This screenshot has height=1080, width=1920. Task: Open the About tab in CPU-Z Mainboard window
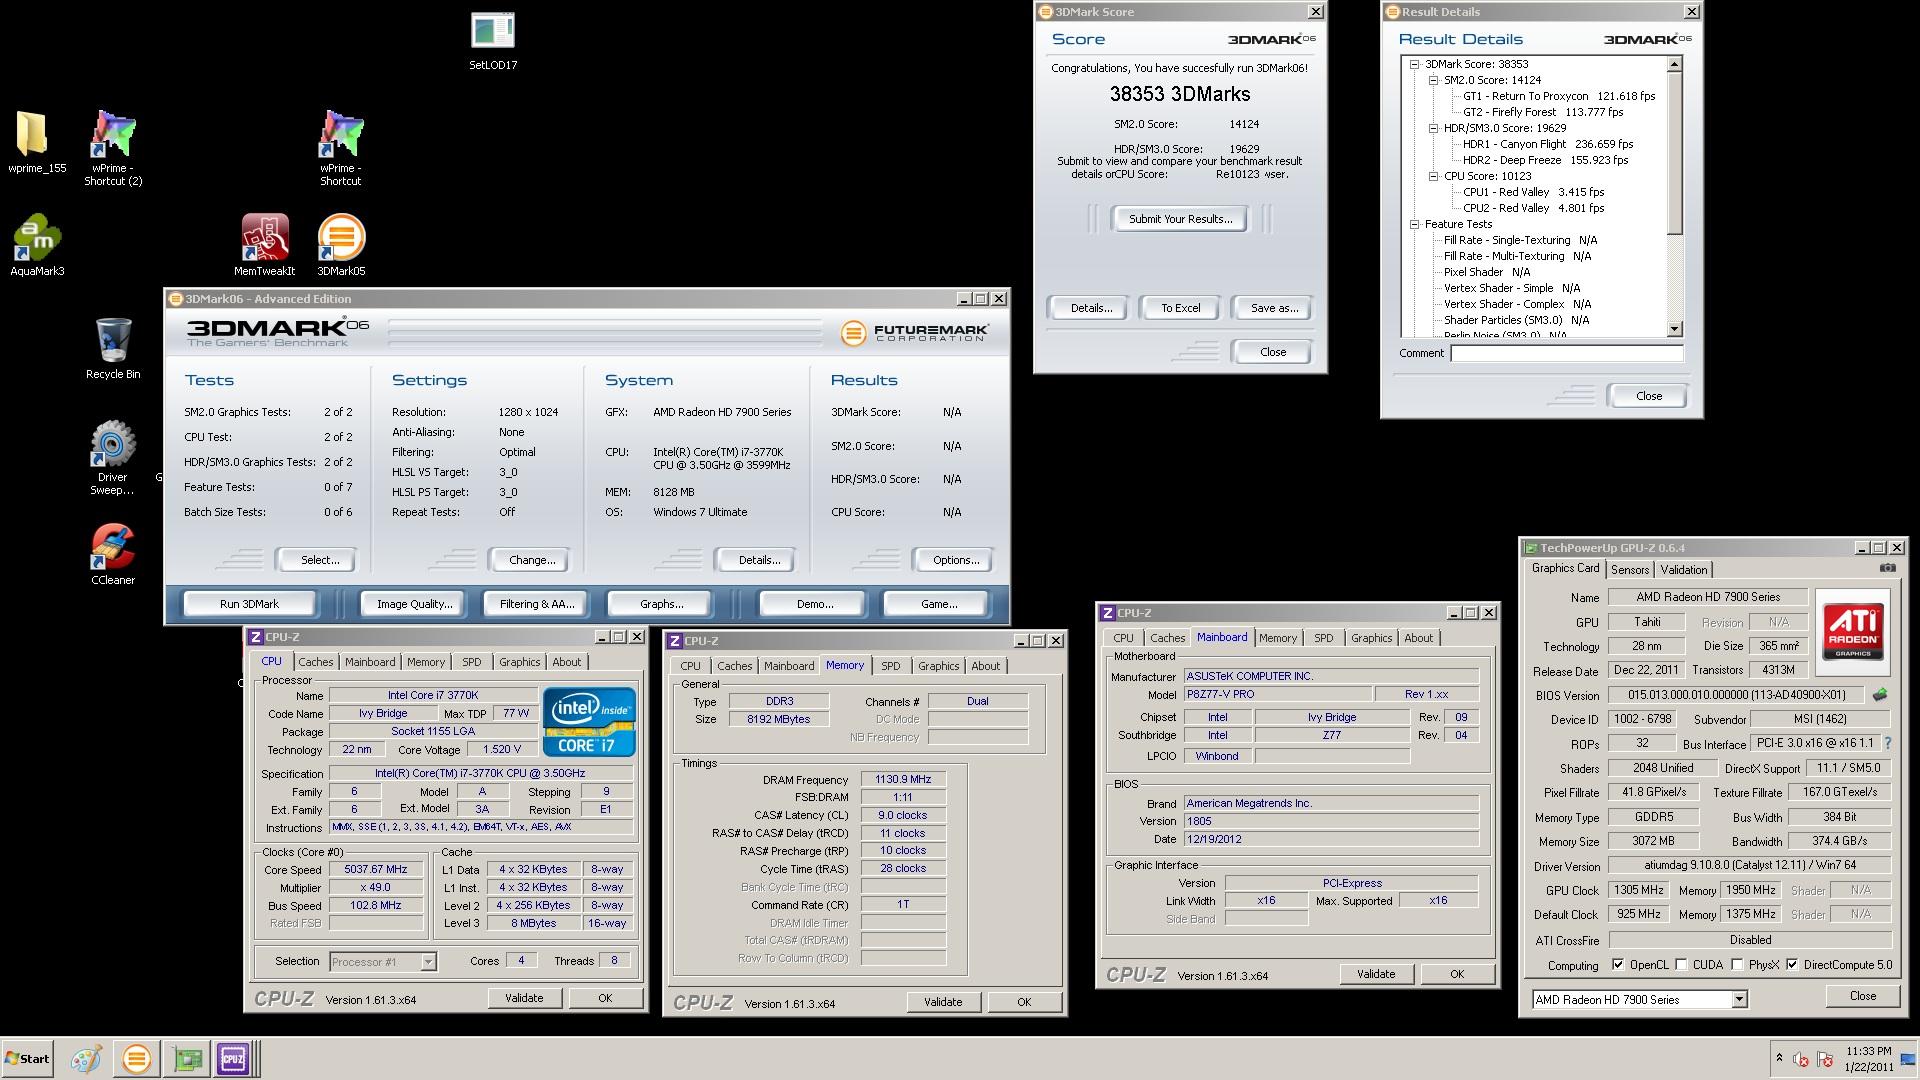tap(1418, 638)
